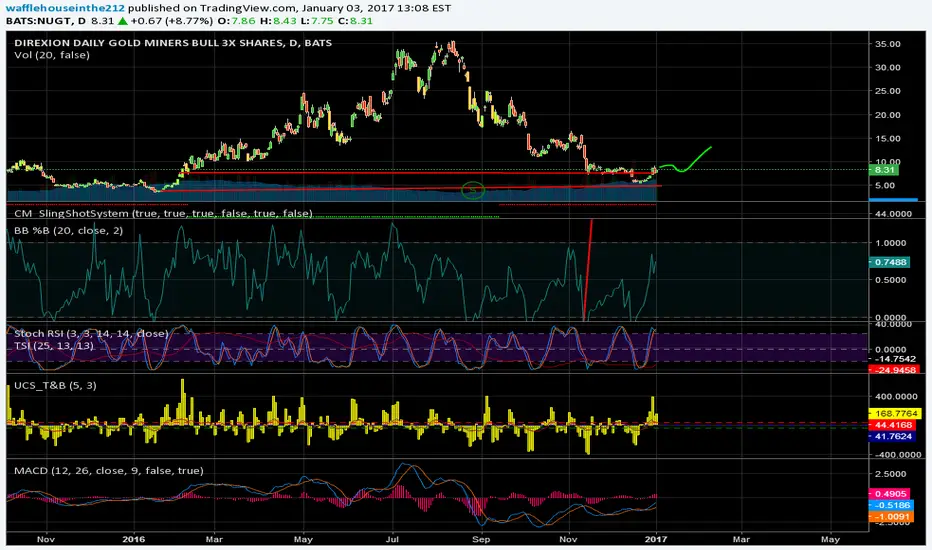The image size is (932, 550).
Task: Click the C:8.31 close value
Action: [355, 21]
